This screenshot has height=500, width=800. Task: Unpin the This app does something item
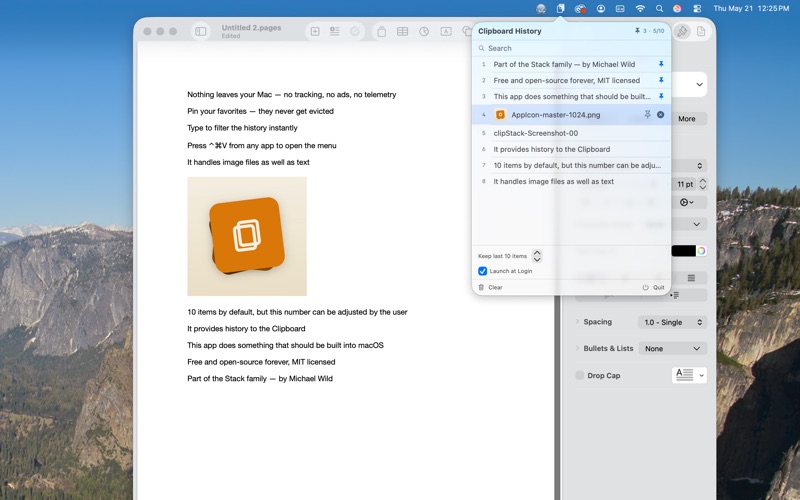click(x=661, y=96)
